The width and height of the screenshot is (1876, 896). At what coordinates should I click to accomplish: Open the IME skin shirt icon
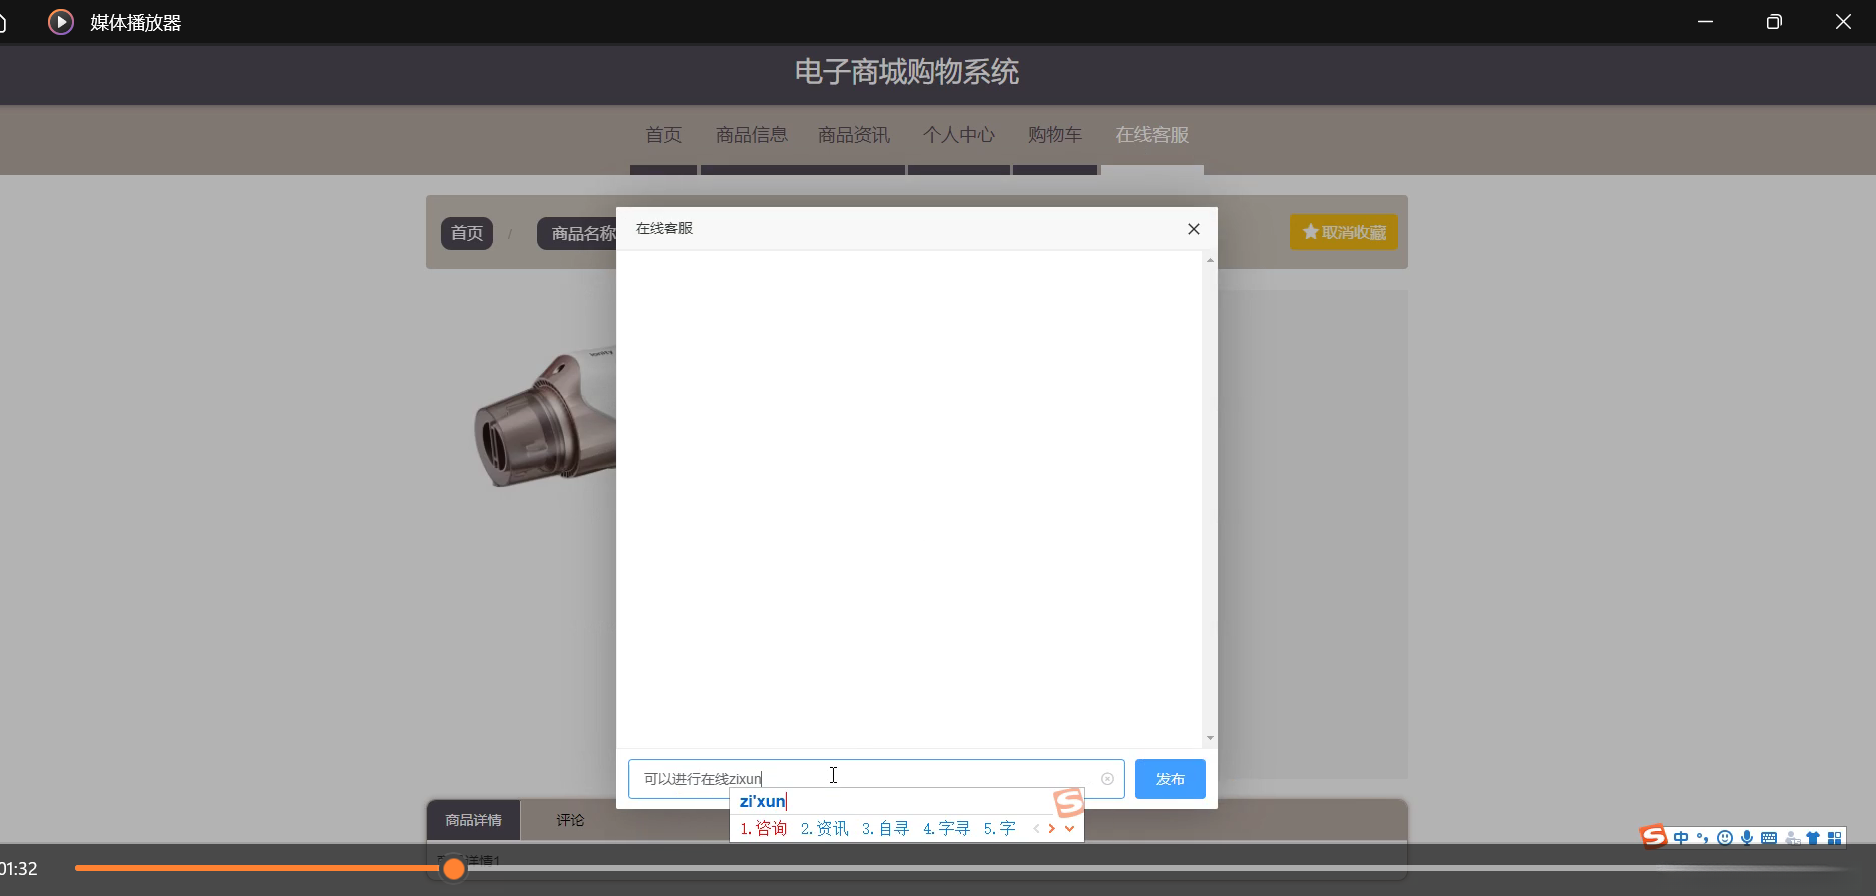click(x=1813, y=838)
